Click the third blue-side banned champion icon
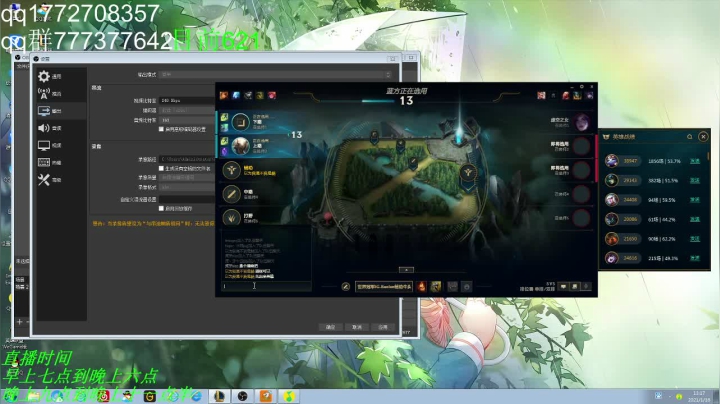720x404 pixels. point(248,95)
